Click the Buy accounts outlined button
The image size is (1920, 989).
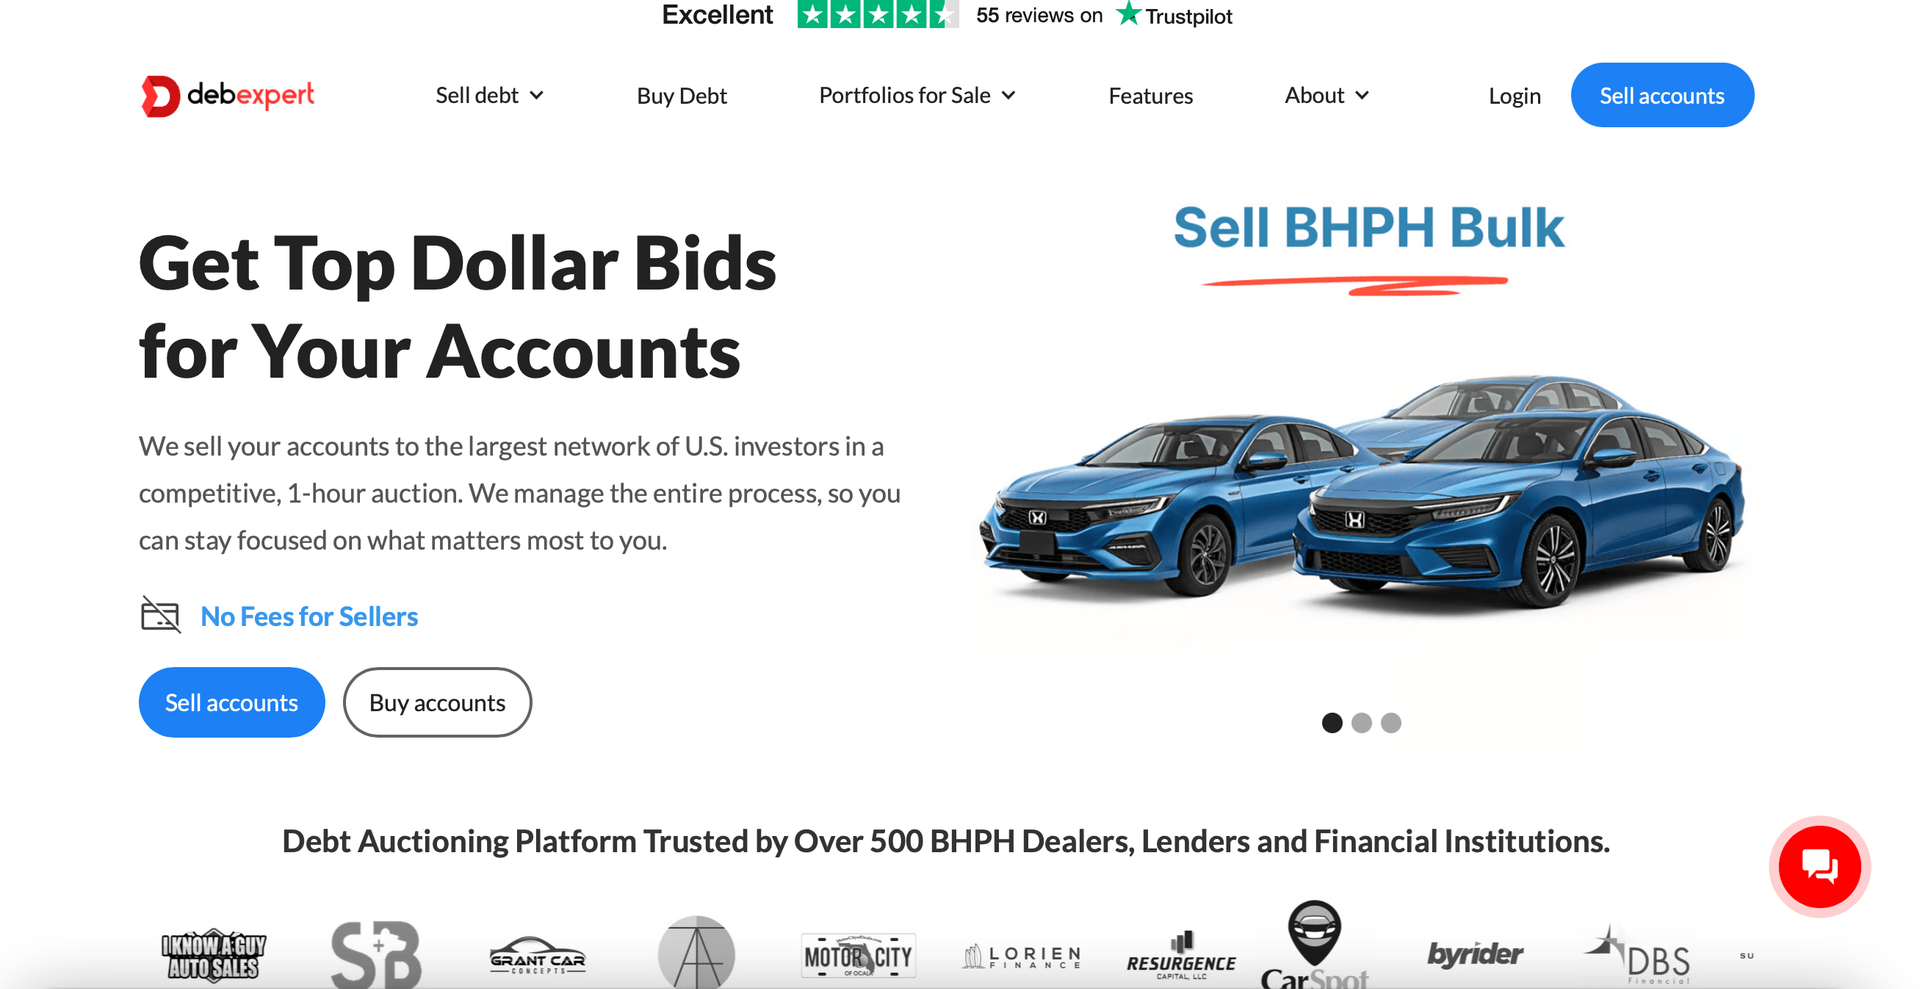pyautogui.click(x=437, y=702)
